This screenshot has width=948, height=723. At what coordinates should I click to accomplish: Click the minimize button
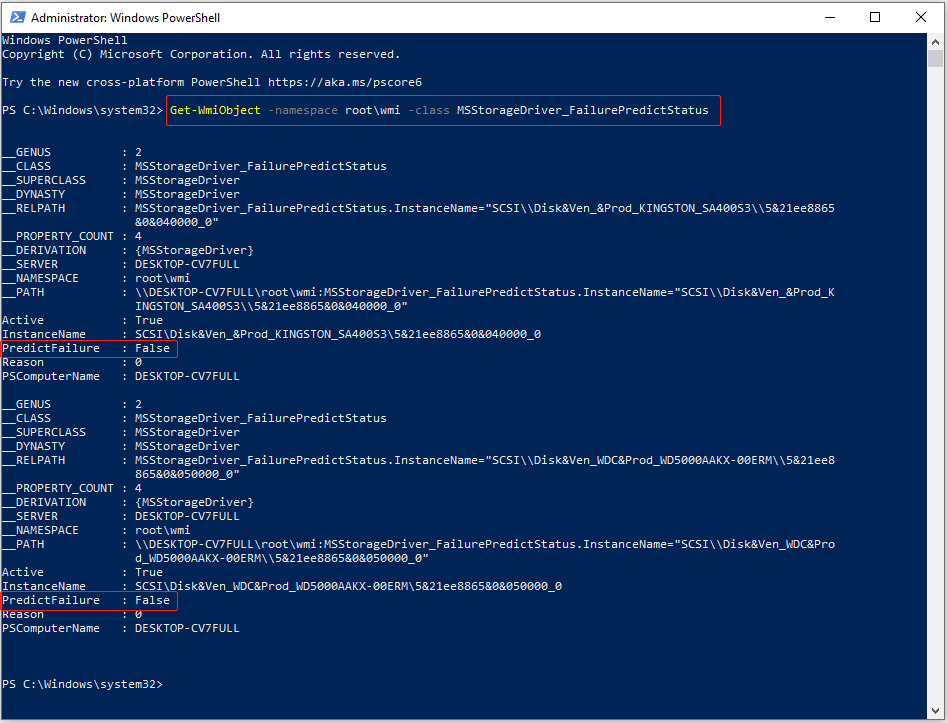pyautogui.click(x=832, y=17)
